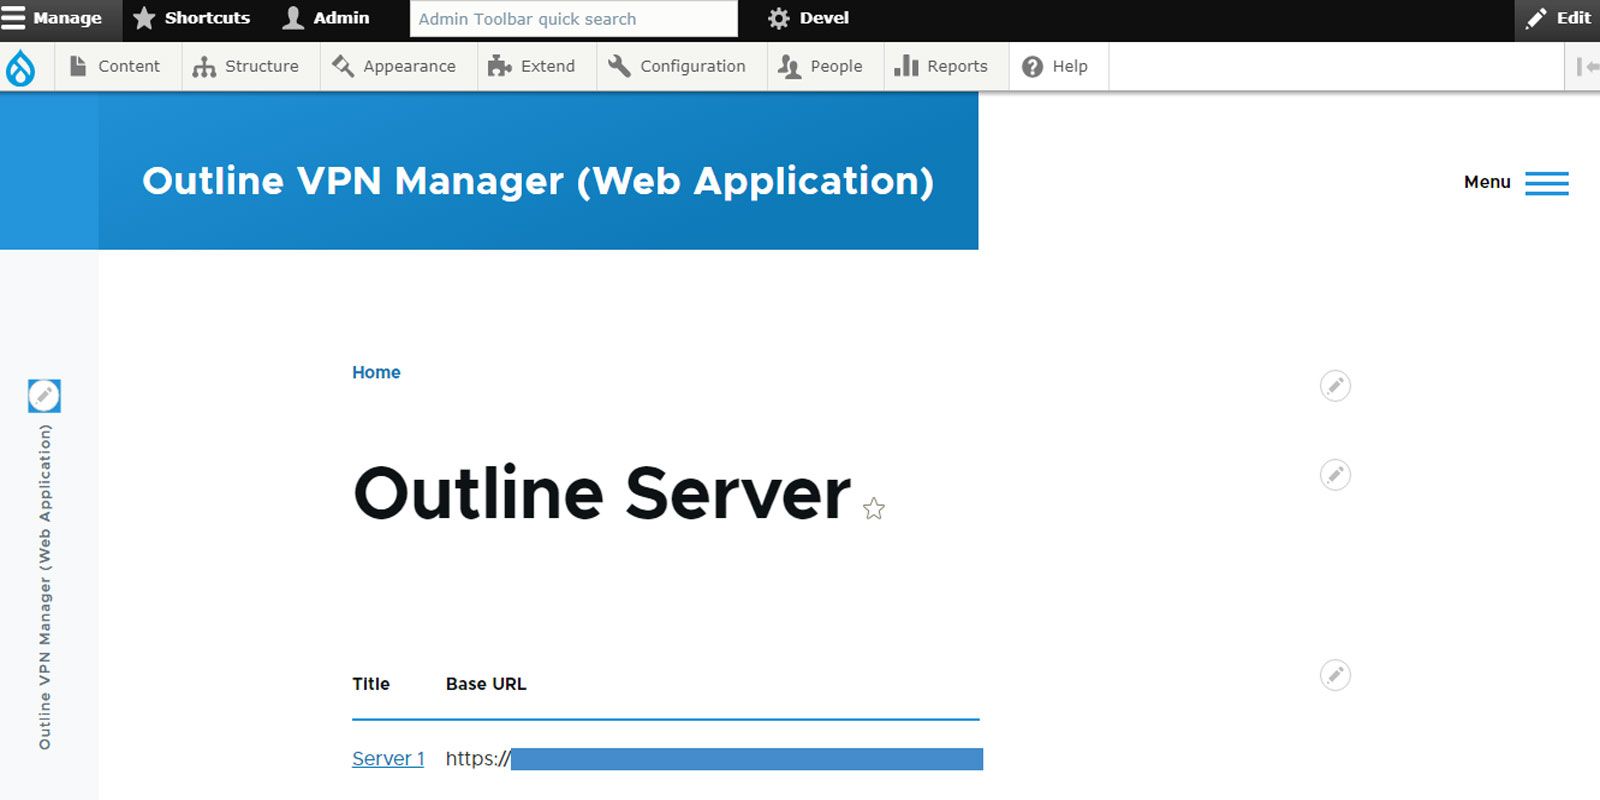Click the https:// Base URL cell
Screen dimensions: 1600x800
coord(714,759)
